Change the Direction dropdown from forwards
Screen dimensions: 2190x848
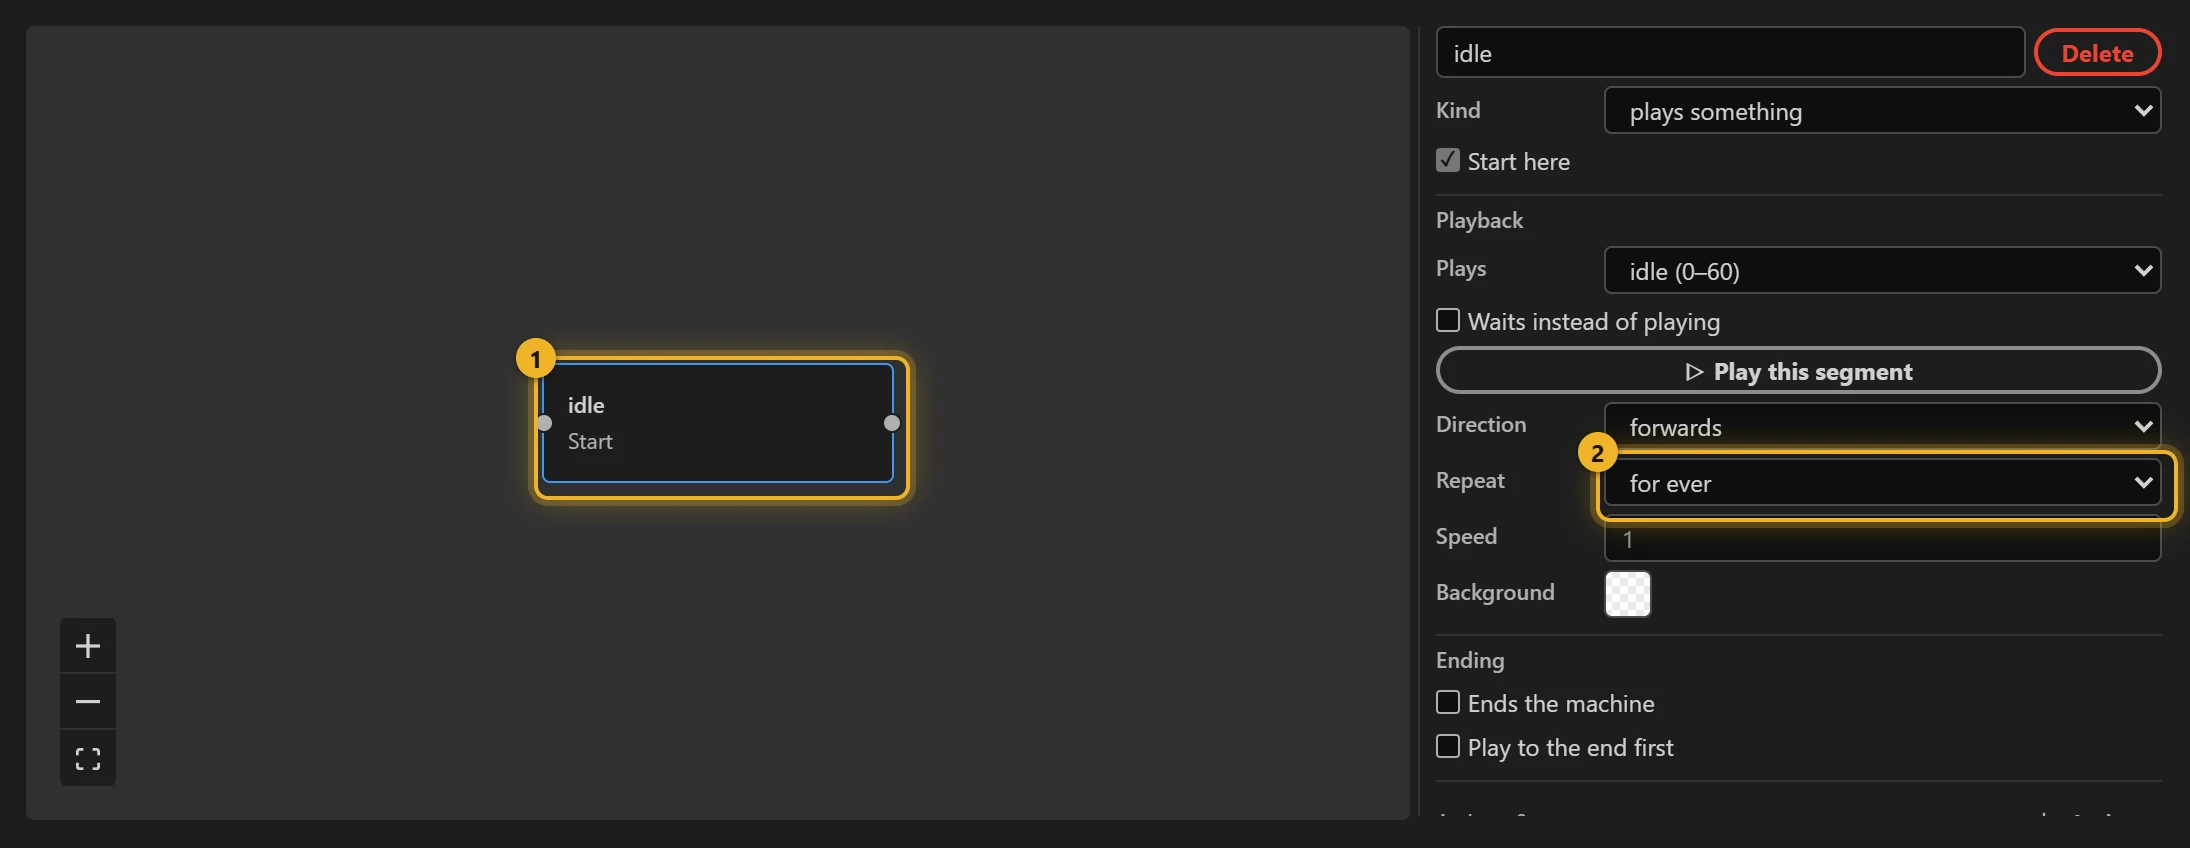tap(1882, 427)
